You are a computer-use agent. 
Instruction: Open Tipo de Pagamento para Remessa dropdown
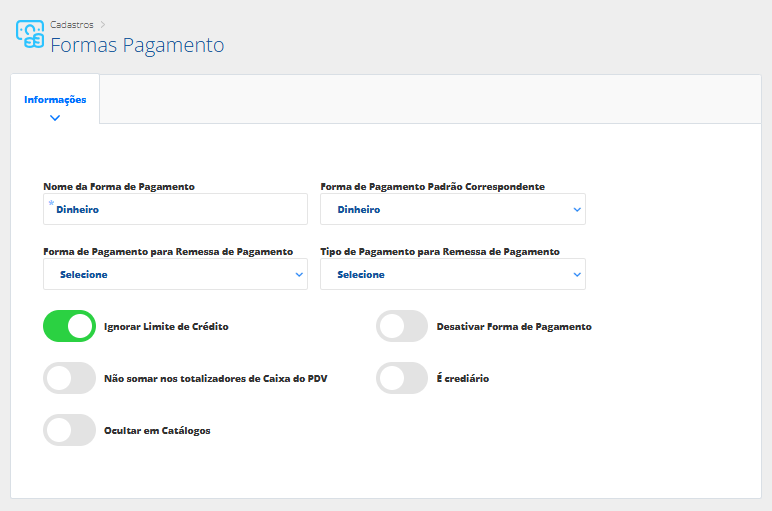coord(452,274)
